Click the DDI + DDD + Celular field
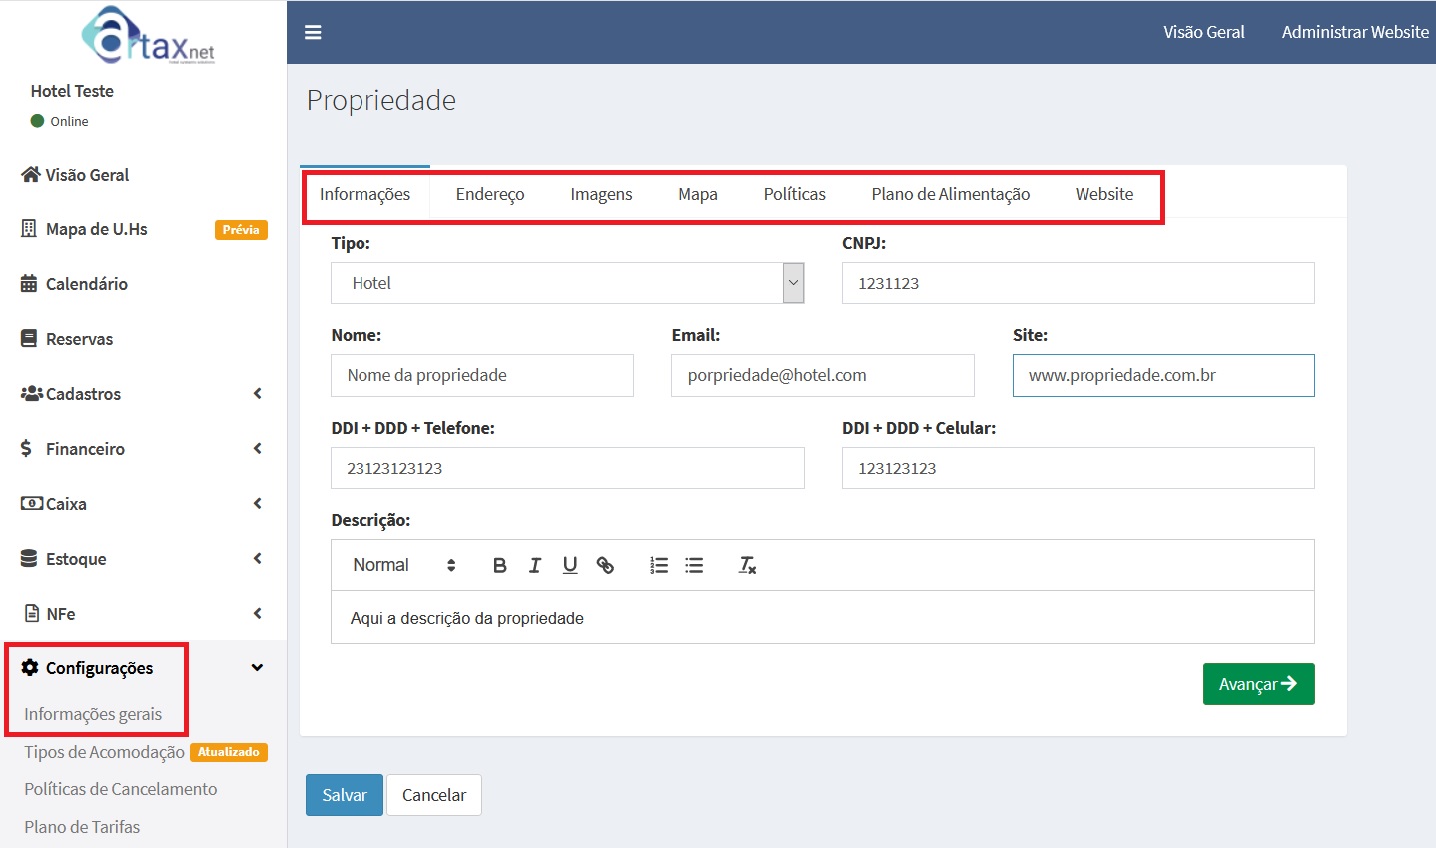This screenshot has height=848, width=1436. pos(1078,468)
